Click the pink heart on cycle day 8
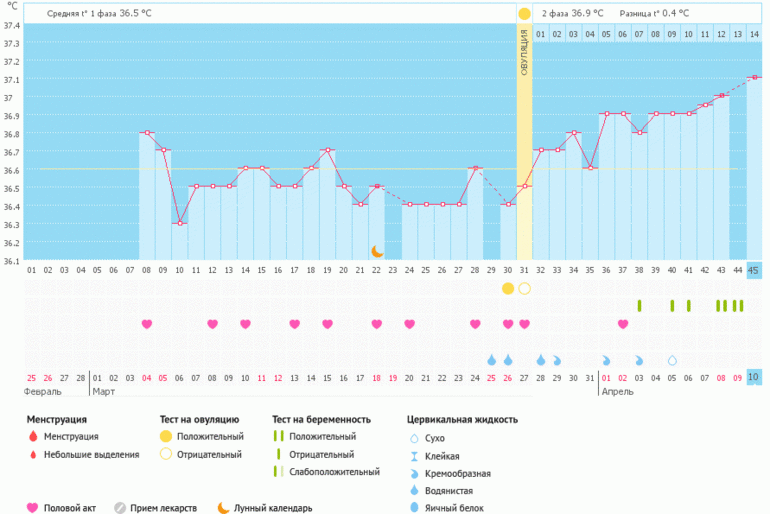This screenshot has width=770, height=514. point(147,324)
